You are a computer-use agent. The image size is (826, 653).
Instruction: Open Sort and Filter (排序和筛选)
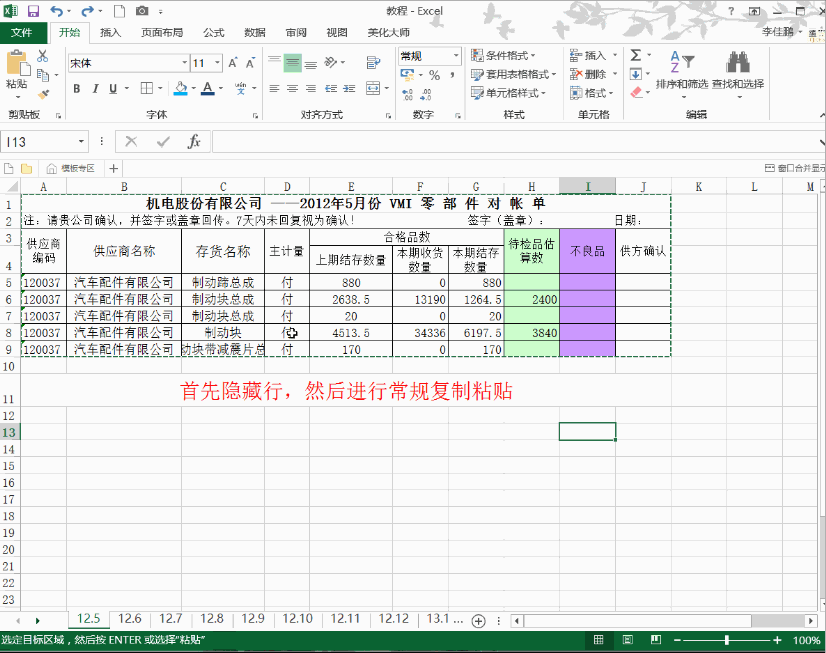(681, 70)
